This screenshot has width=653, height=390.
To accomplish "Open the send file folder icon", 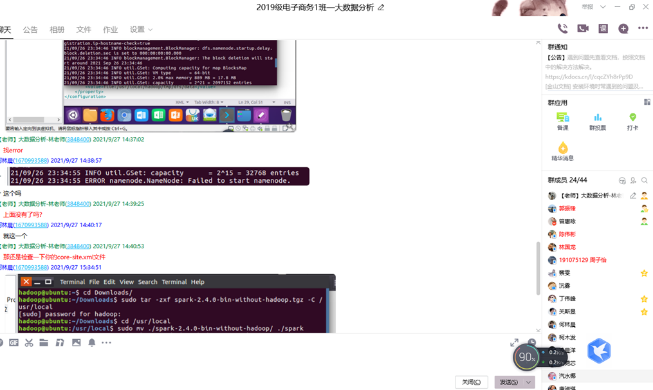I will pos(44,342).
